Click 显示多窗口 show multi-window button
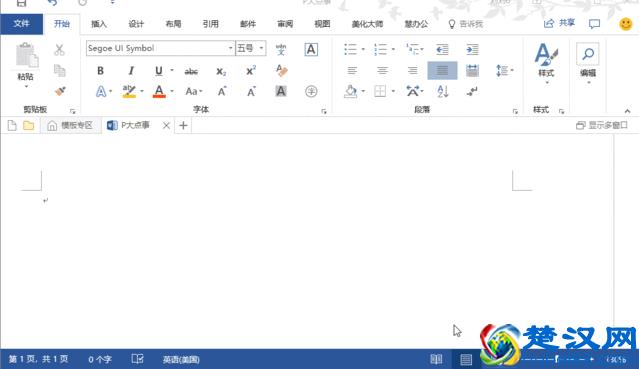This screenshot has height=369, width=639. point(602,125)
